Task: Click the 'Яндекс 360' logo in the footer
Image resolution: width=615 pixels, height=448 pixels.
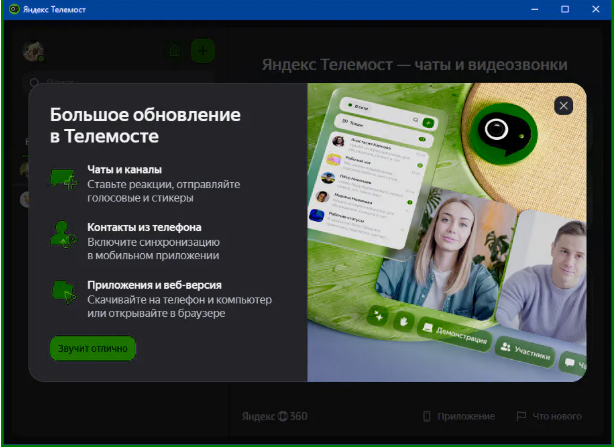Action: tap(275, 416)
